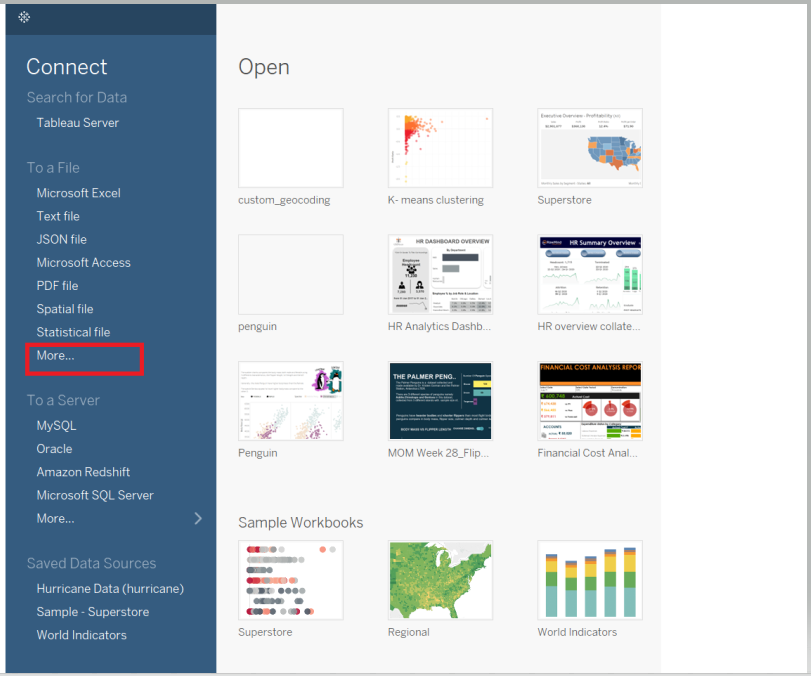The width and height of the screenshot is (811, 676).
Task: Open the MOM Week 28_Flip workbook thumbnail
Action: [440, 401]
